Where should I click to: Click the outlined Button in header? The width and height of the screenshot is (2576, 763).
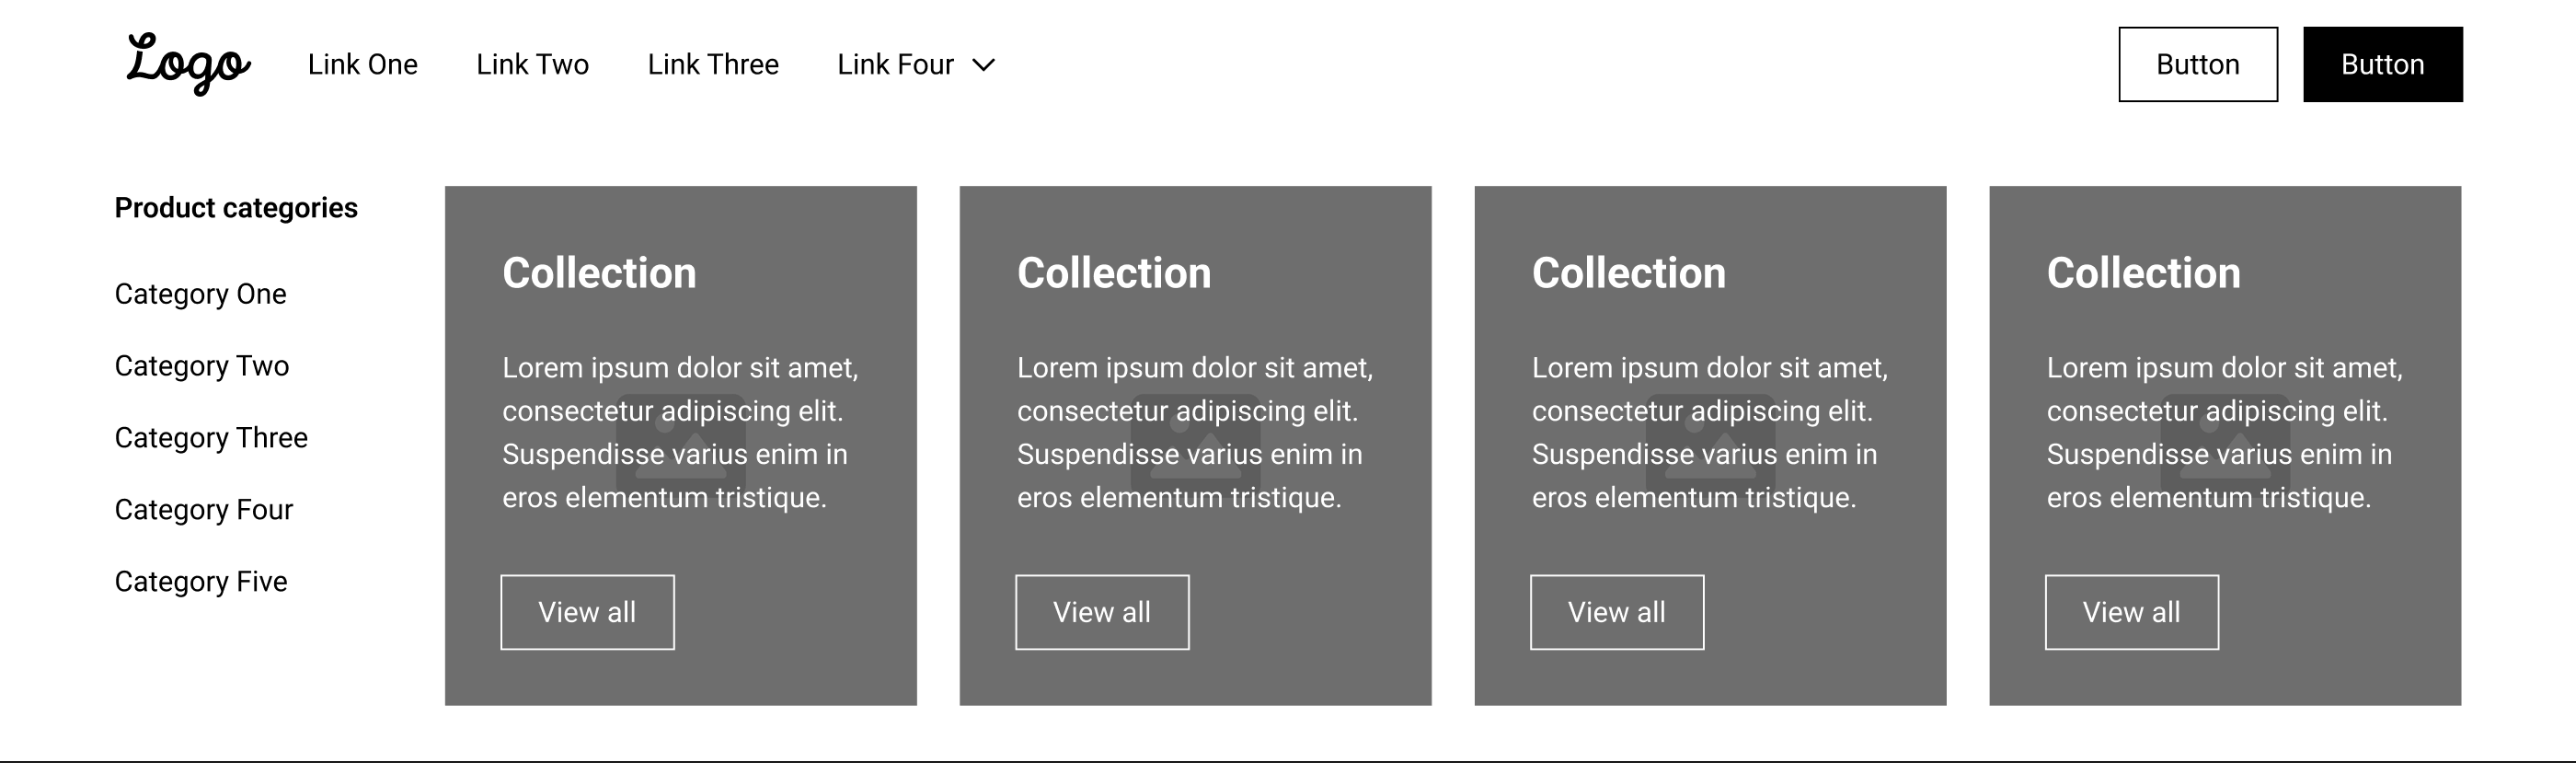coord(2198,64)
